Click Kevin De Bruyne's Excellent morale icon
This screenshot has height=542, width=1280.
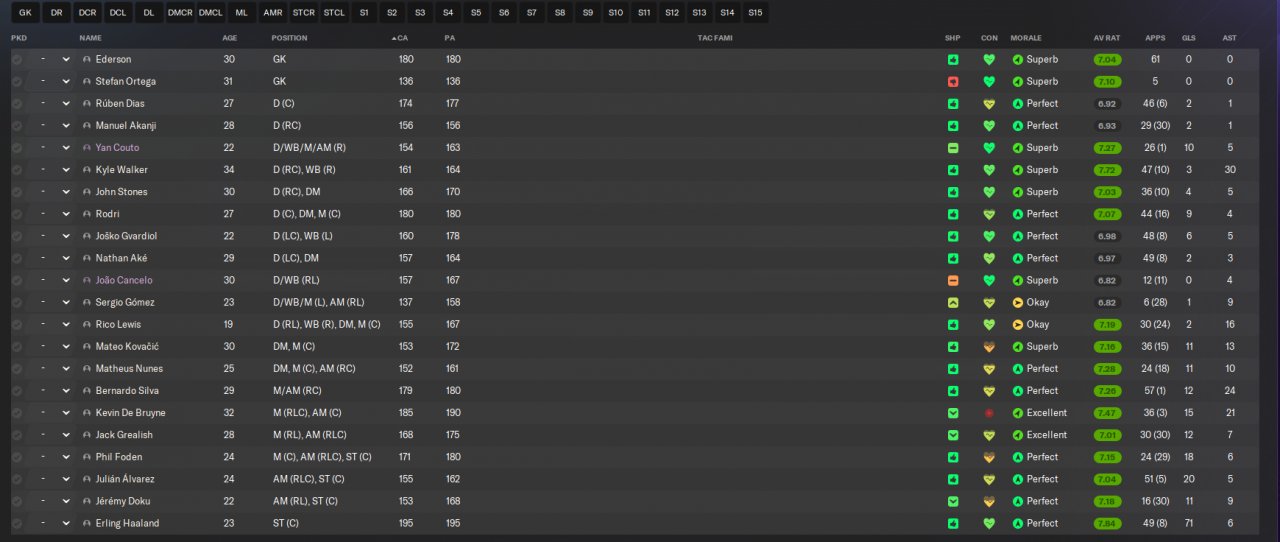click(1018, 413)
